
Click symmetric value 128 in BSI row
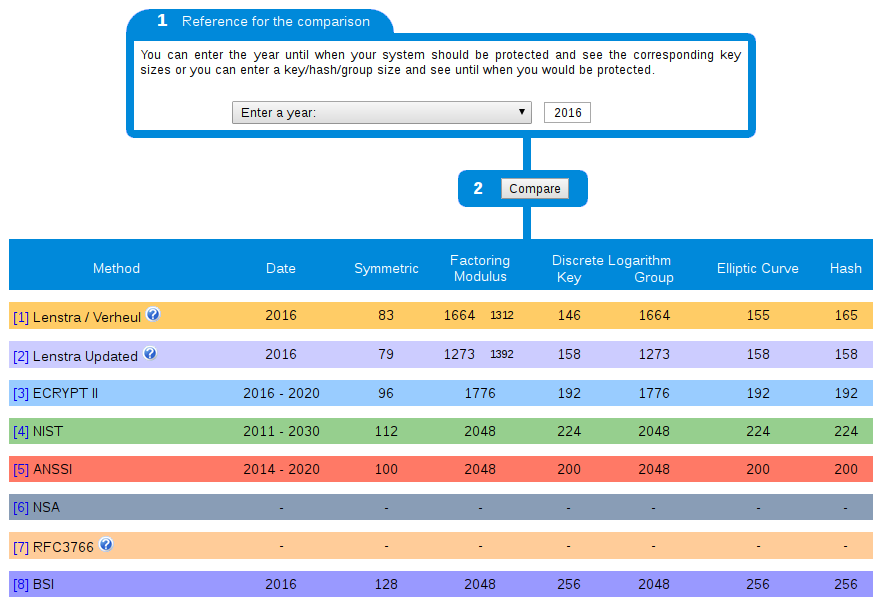[386, 584]
